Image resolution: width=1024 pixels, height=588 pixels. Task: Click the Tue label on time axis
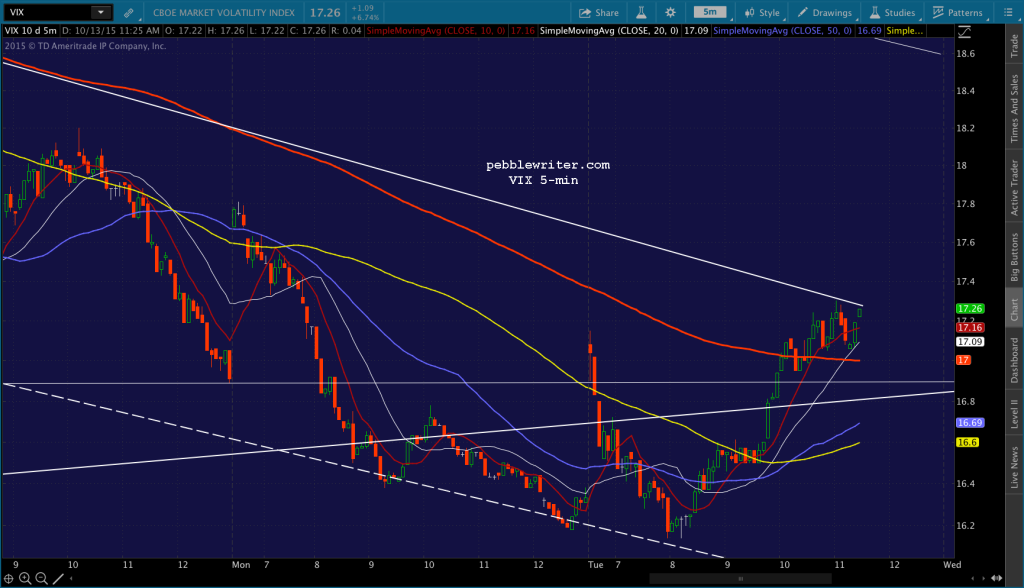coord(596,564)
